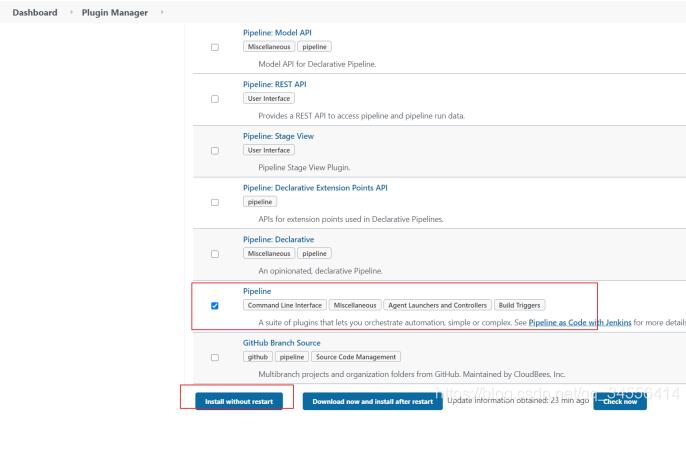Filter by the Build Triggers tag
686x451 pixels.
(x=520, y=305)
